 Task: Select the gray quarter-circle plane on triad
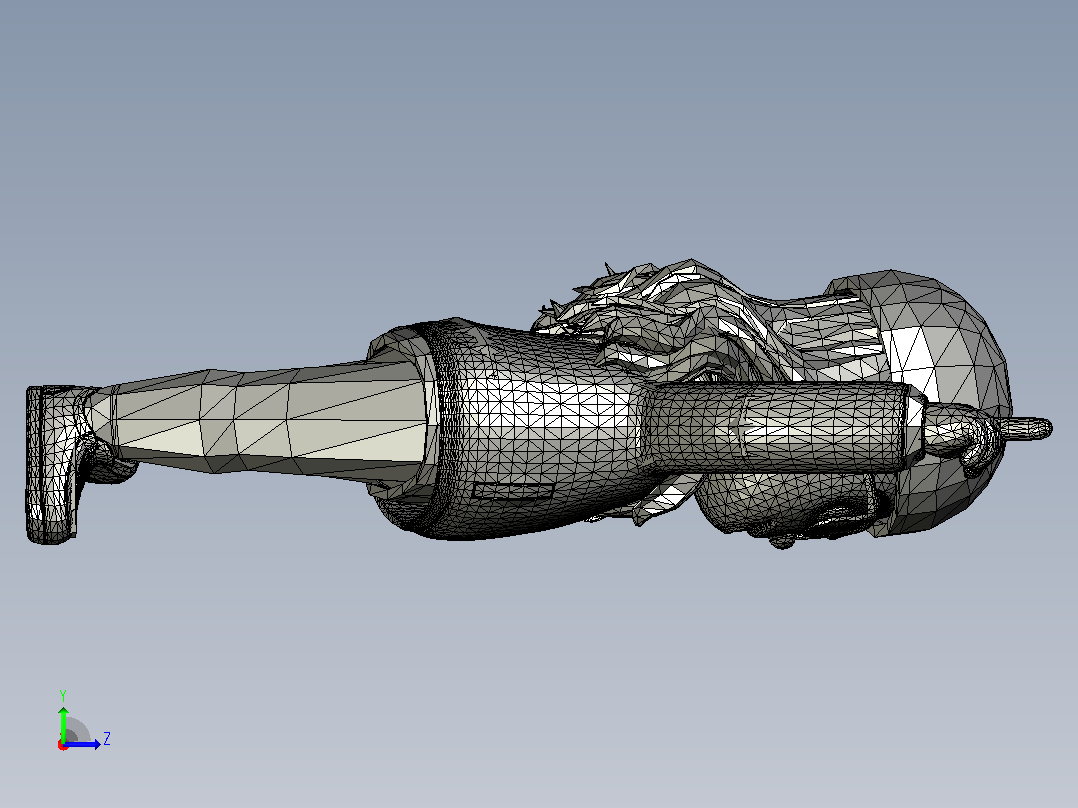pos(77,730)
